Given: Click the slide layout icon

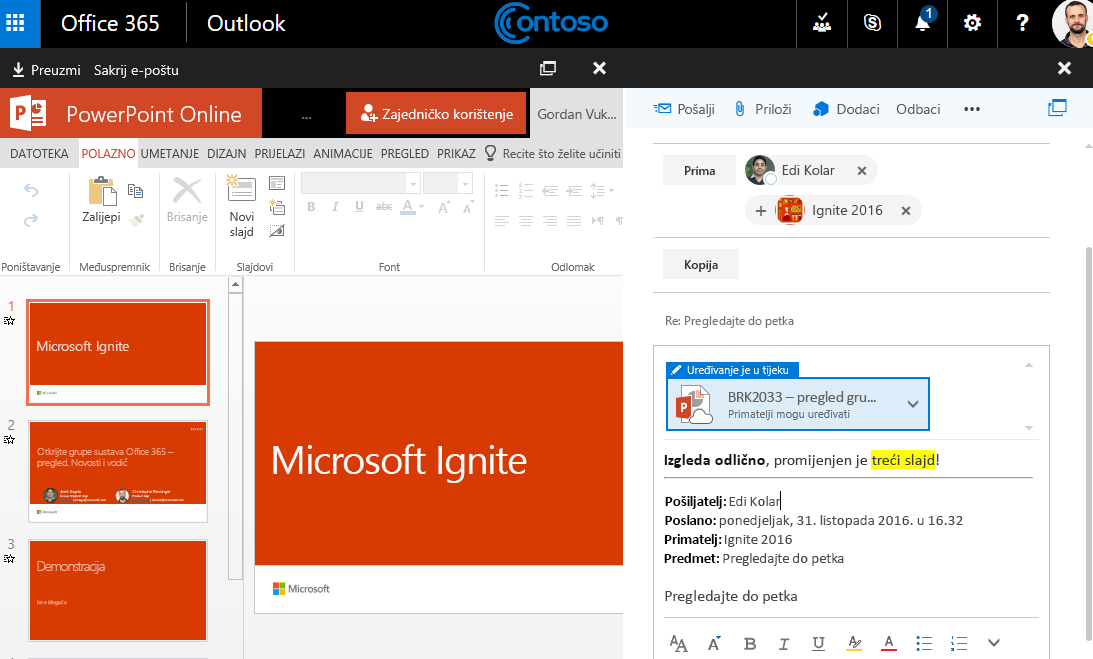Looking at the screenshot, I should click(x=277, y=183).
